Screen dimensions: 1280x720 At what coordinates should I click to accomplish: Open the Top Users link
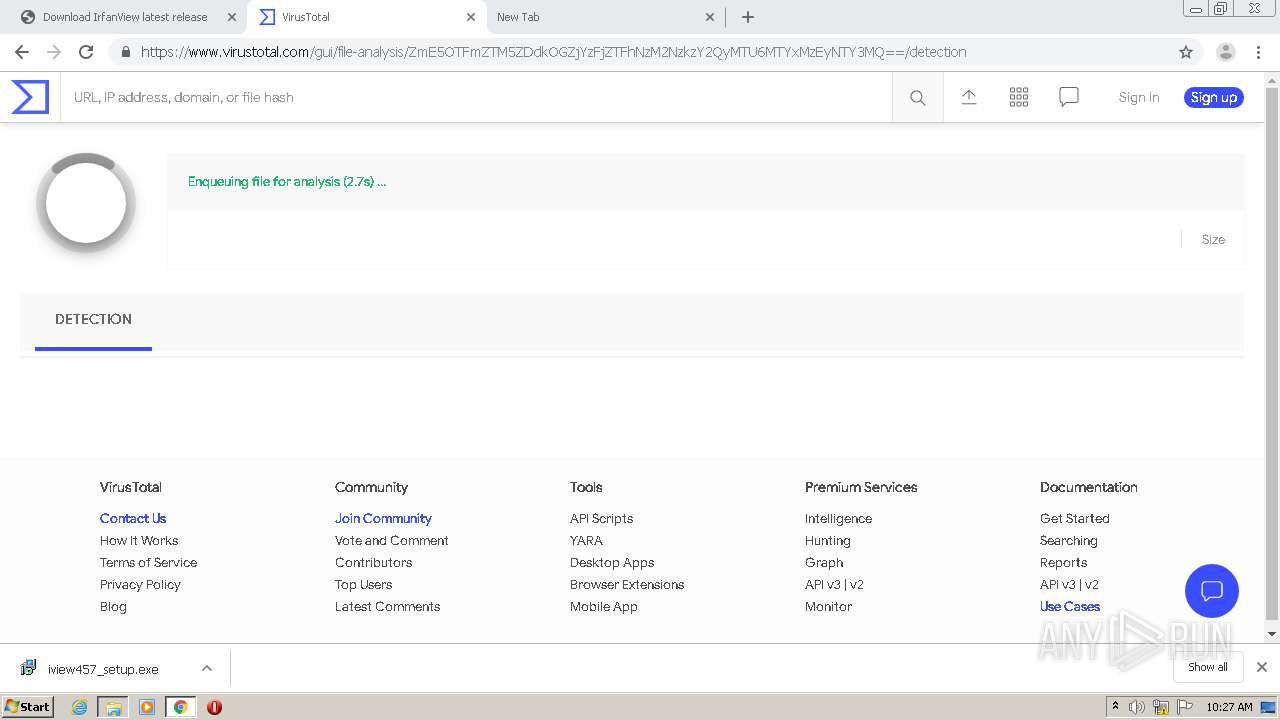[x=363, y=584]
